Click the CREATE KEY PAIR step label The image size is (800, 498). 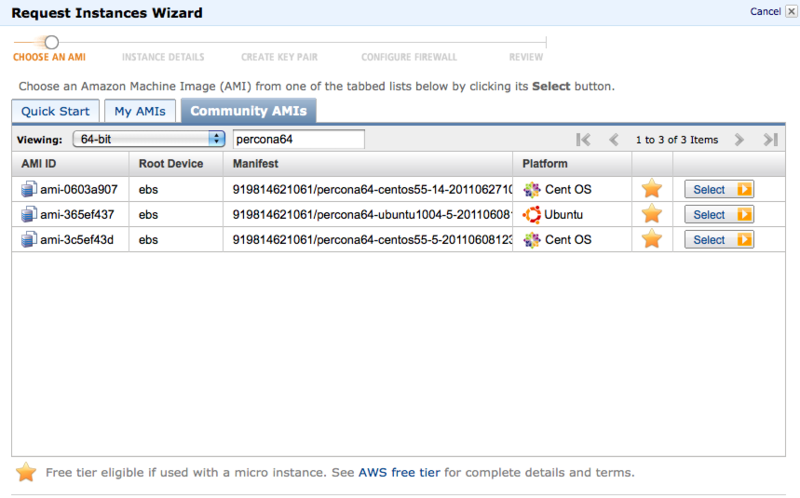(x=280, y=57)
